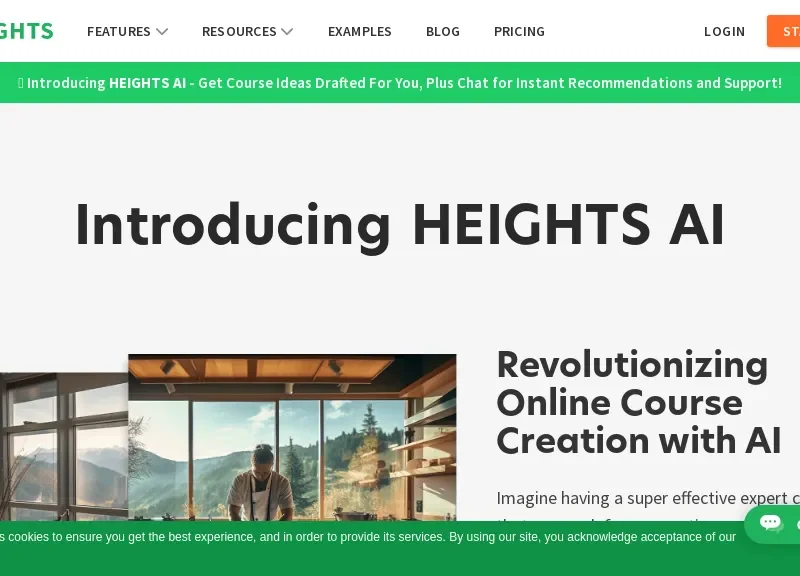
Task: Click the 'Introducing HEIGHTS AI' heading
Action: click(400, 226)
